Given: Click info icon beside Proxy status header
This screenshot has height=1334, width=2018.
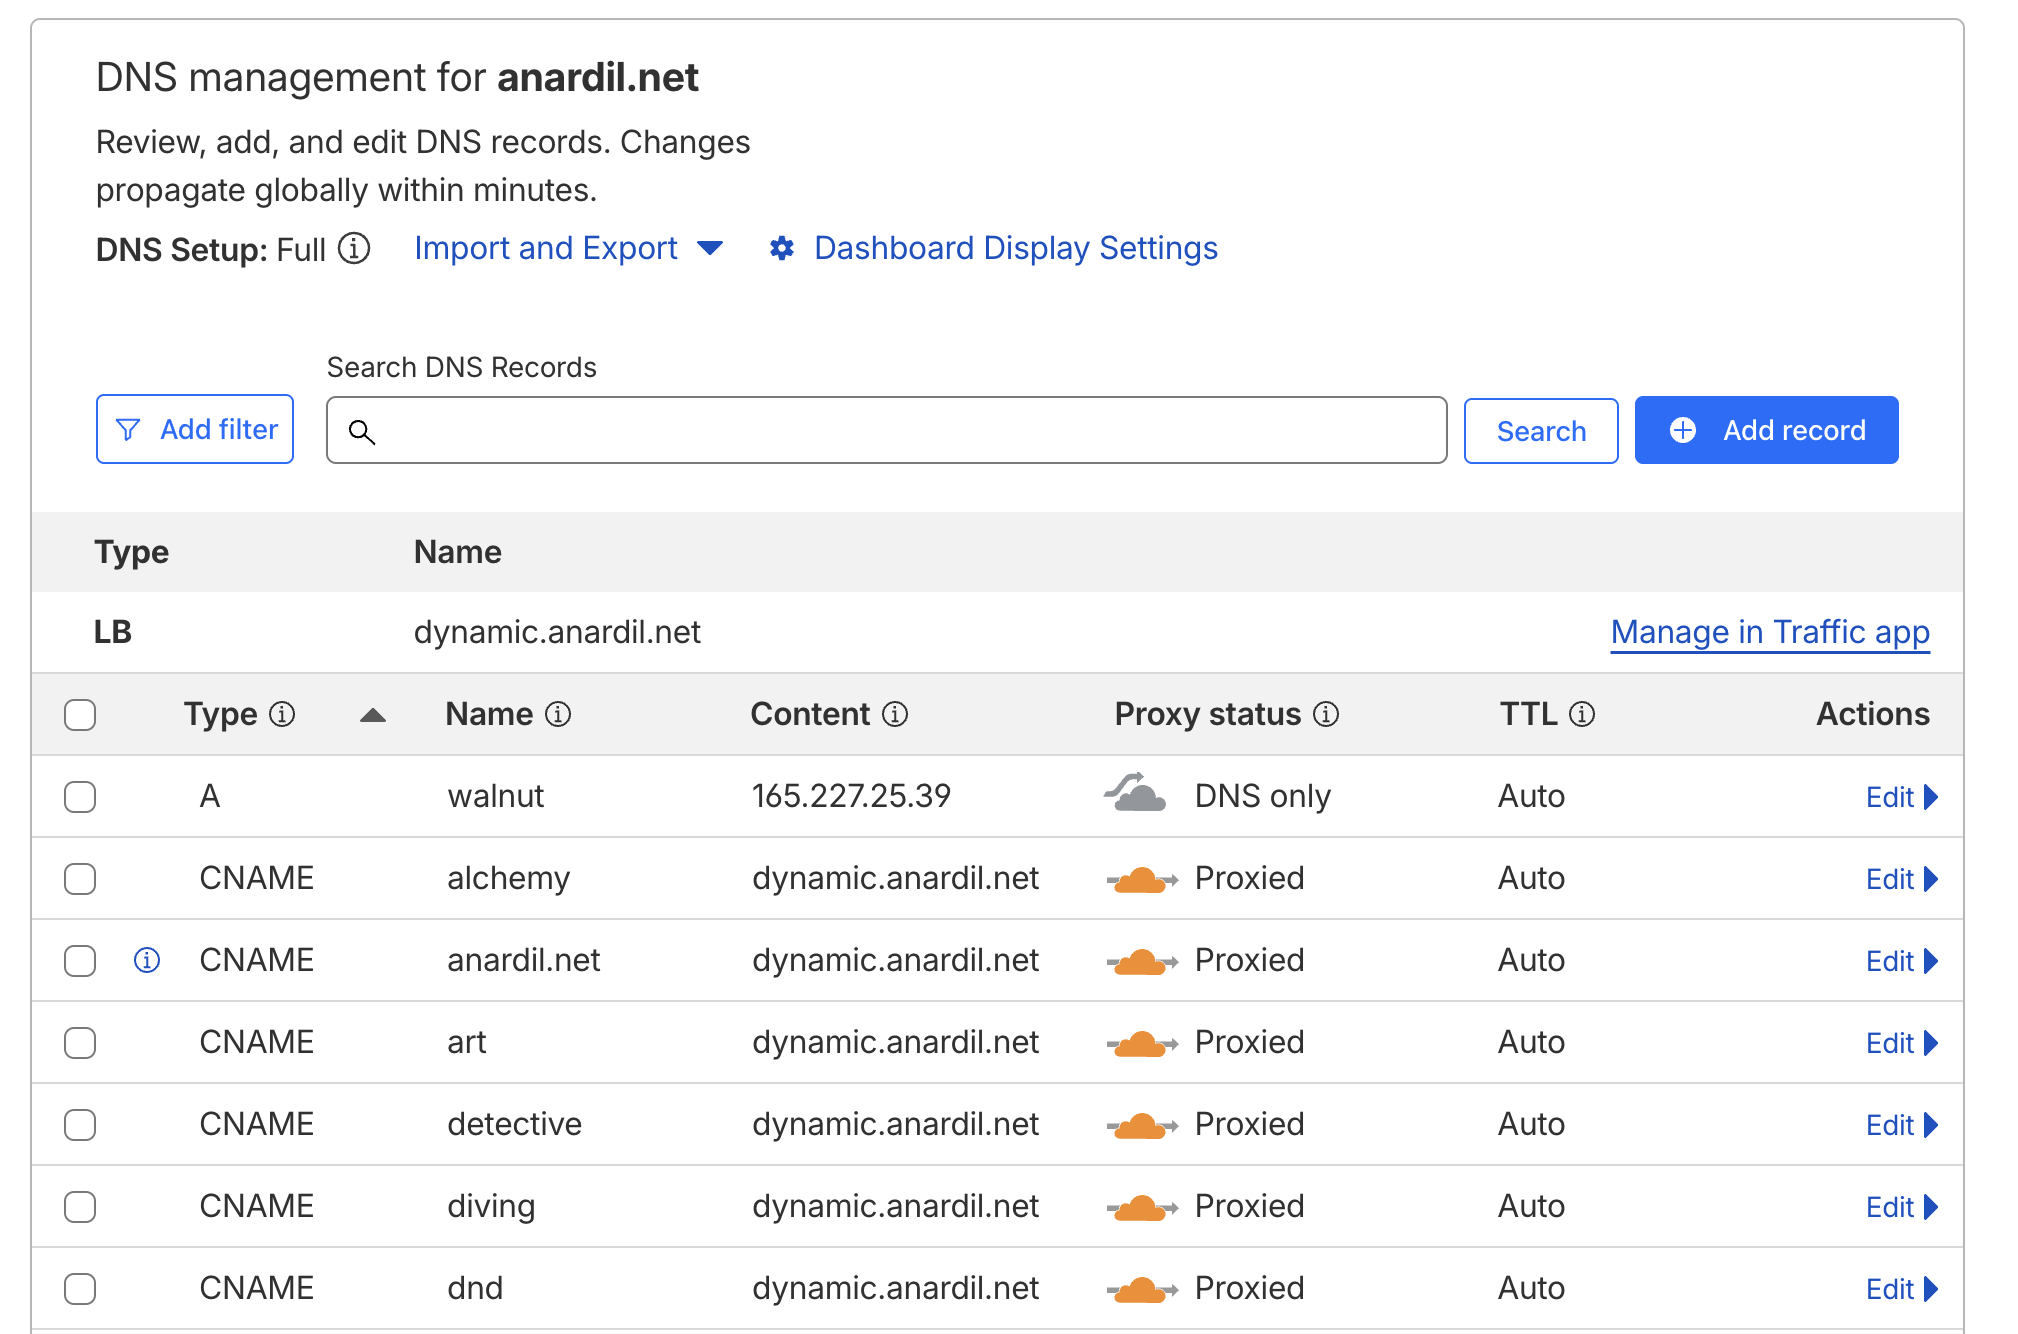Looking at the screenshot, I should 1326,714.
